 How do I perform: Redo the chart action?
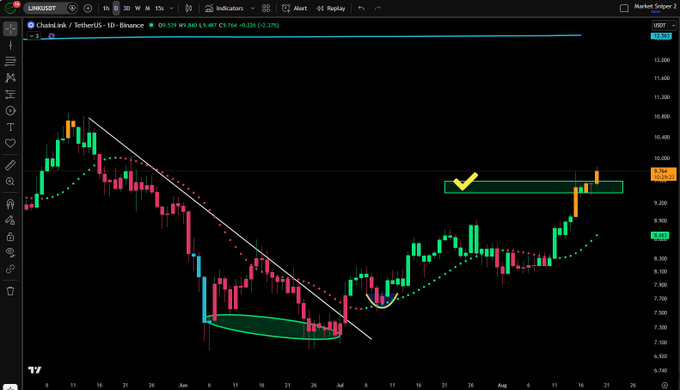(x=377, y=8)
